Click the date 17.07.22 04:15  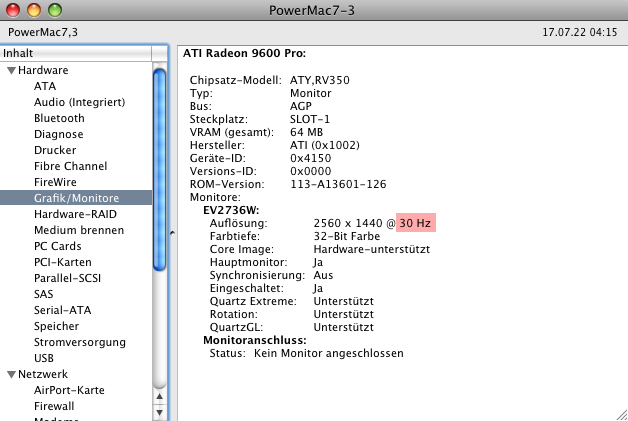(580, 32)
